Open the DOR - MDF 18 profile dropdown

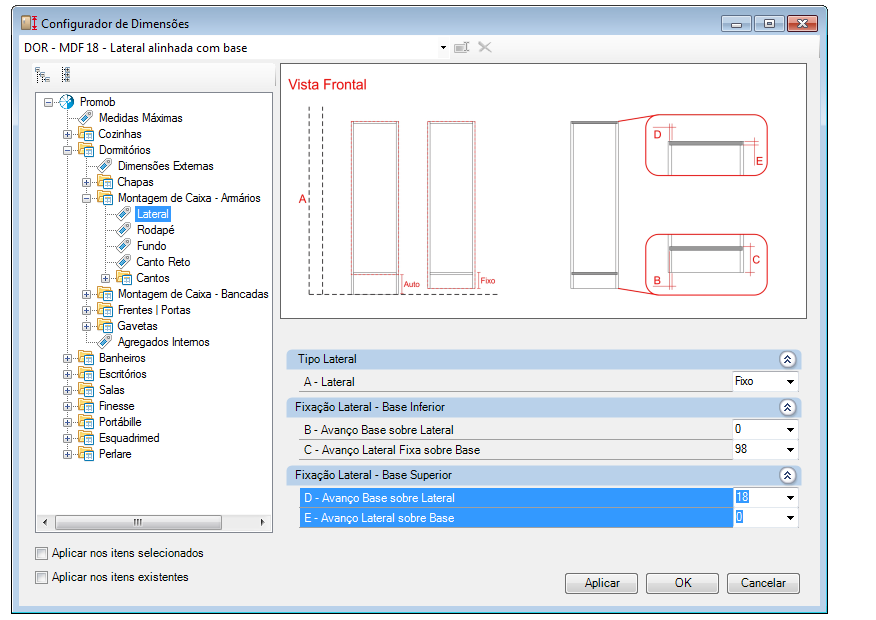[x=443, y=48]
